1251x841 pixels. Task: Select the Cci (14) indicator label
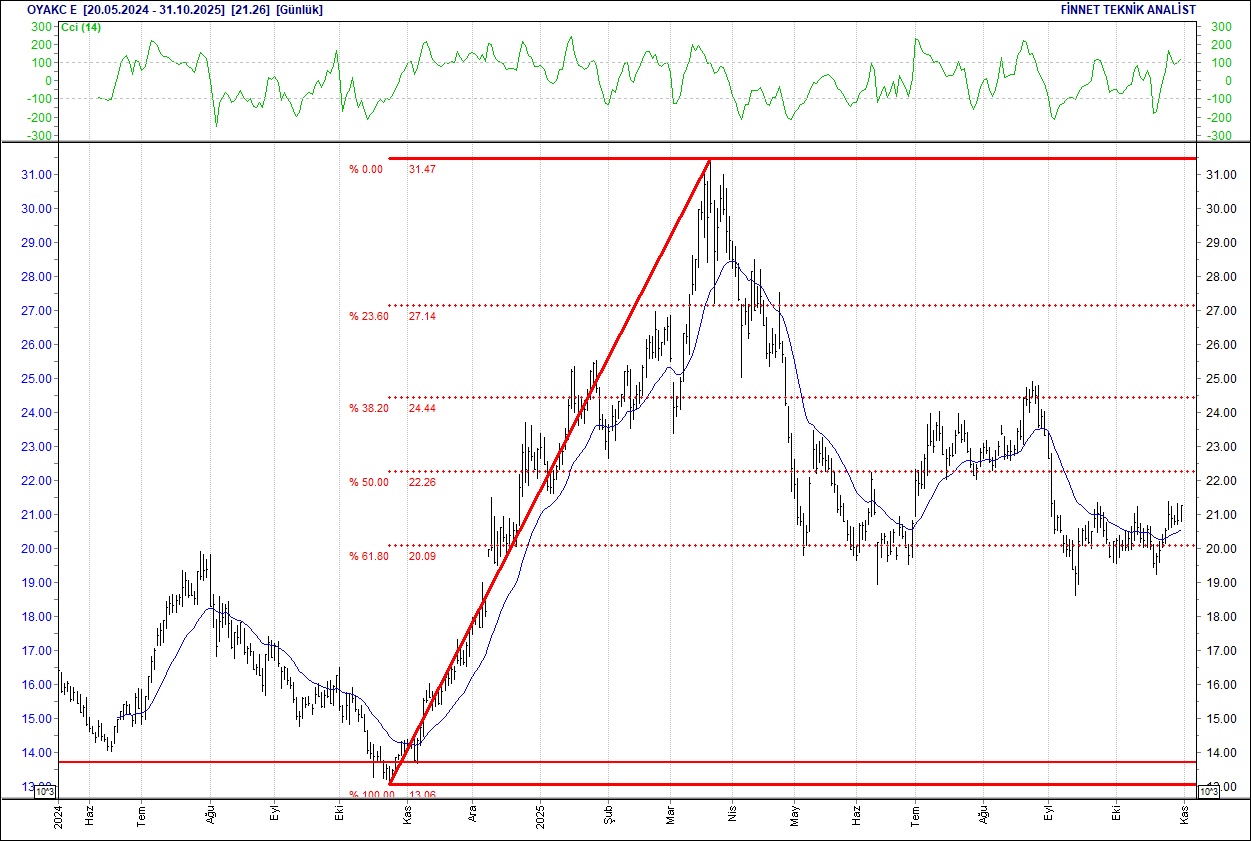[81, 27]
